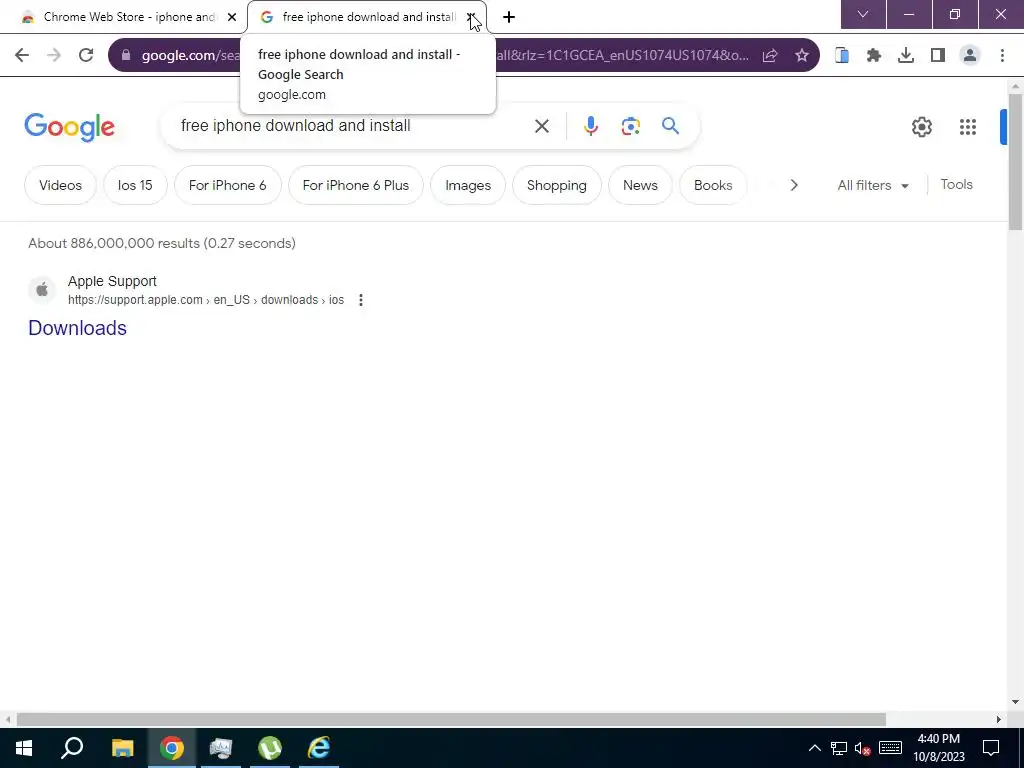The height and width of the screenshot is (768, 1024).
Task: Open File Explorer from taskbar
Action: [122, 748]
